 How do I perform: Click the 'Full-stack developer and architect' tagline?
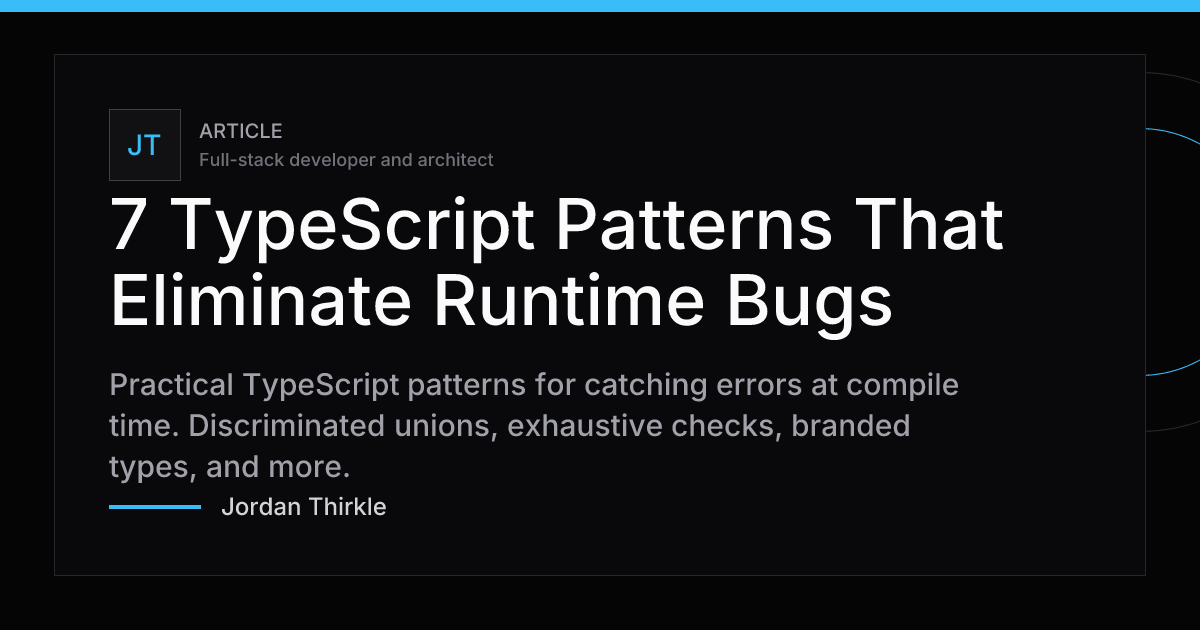(x=346, y=160)
